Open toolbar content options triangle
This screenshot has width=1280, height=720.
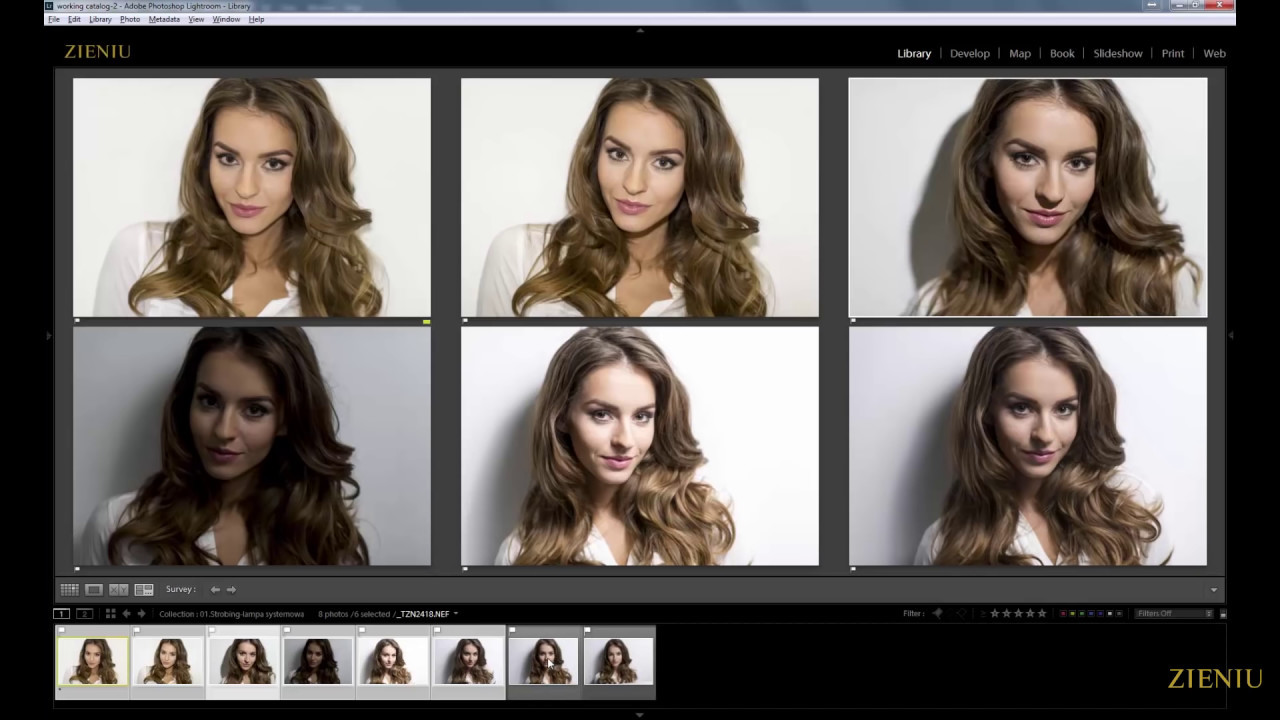pos(1214,590)
